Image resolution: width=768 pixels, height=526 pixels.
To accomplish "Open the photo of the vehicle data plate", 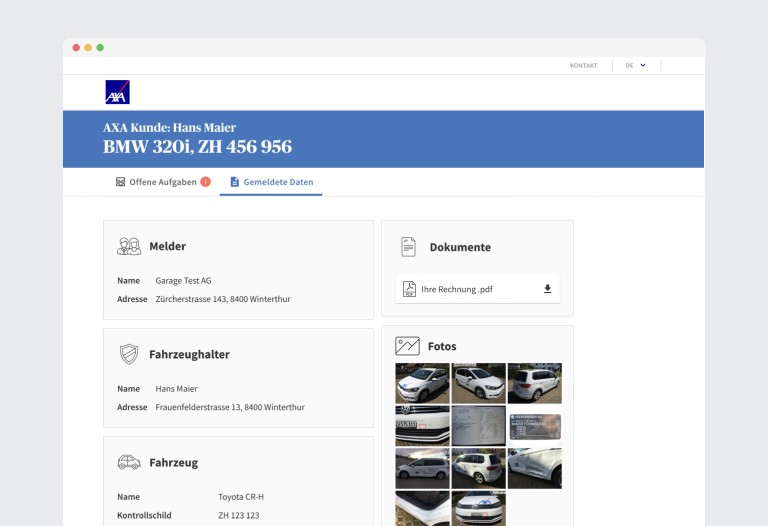I will tap(535, 426).
